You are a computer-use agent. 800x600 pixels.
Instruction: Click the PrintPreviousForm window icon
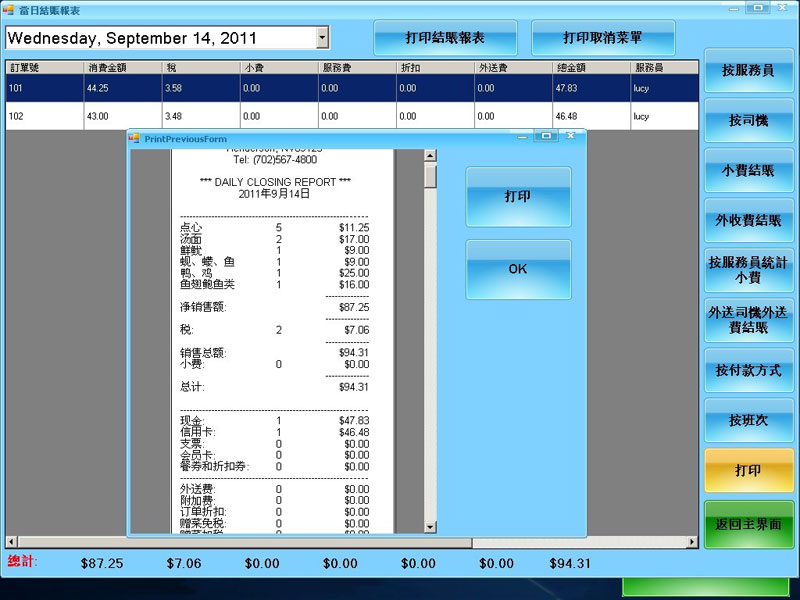tap(135, 137)
